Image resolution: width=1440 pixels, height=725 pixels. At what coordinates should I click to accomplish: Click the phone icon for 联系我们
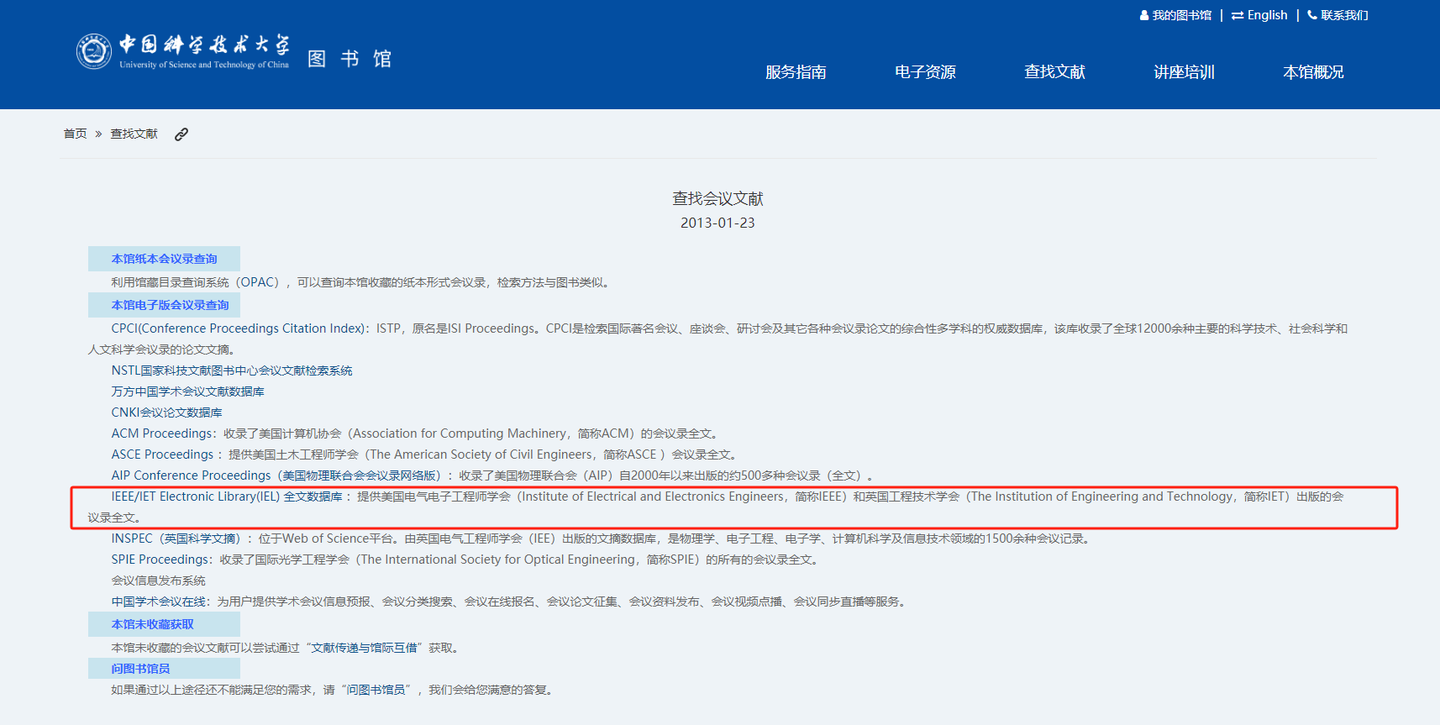pyautogui.click(x=1312, y=15)
